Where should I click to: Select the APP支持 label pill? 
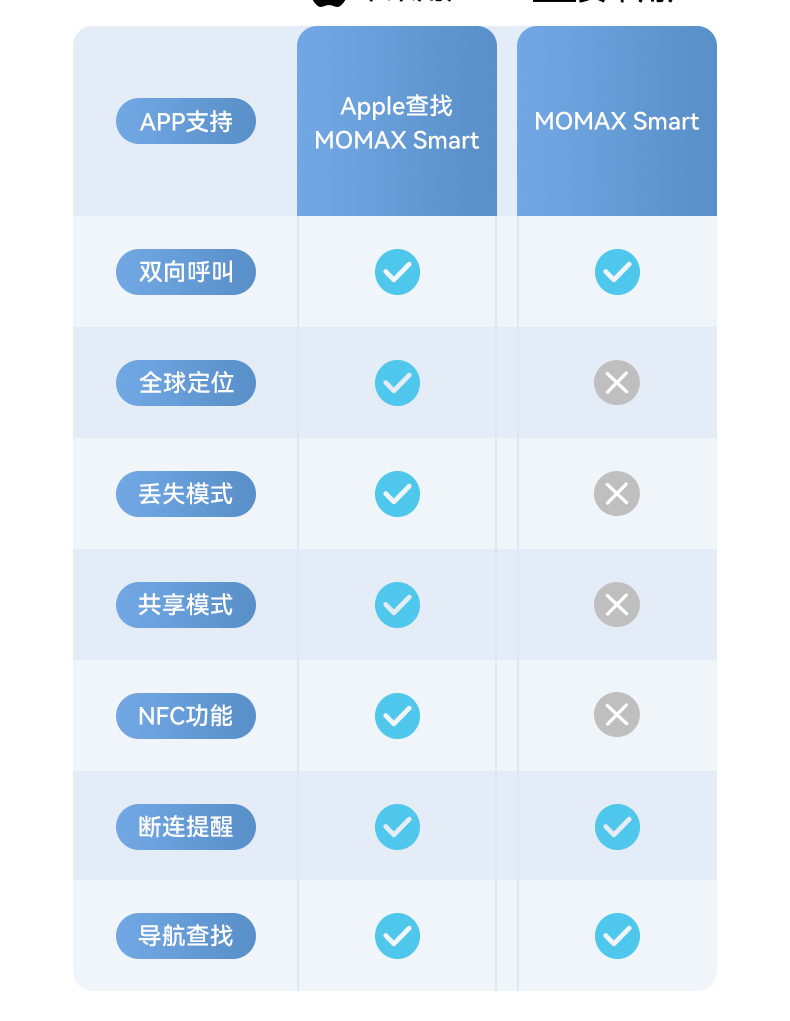186,122
